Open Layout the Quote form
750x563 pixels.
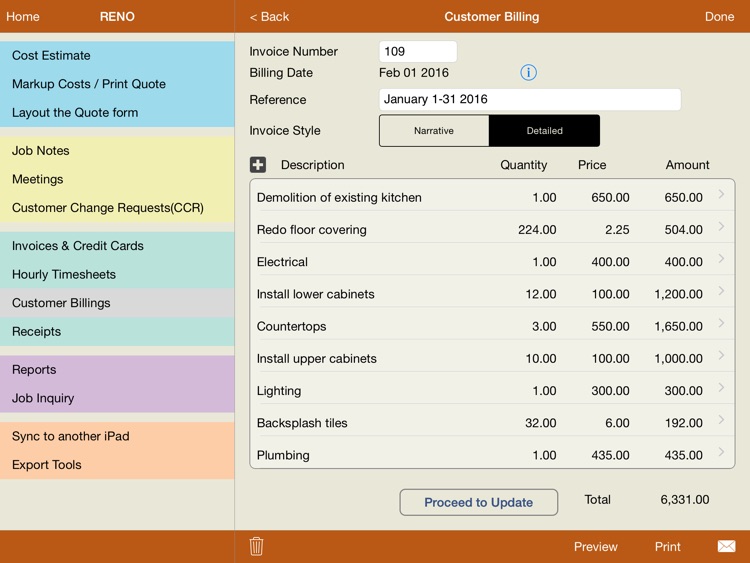tap(117, 113)
